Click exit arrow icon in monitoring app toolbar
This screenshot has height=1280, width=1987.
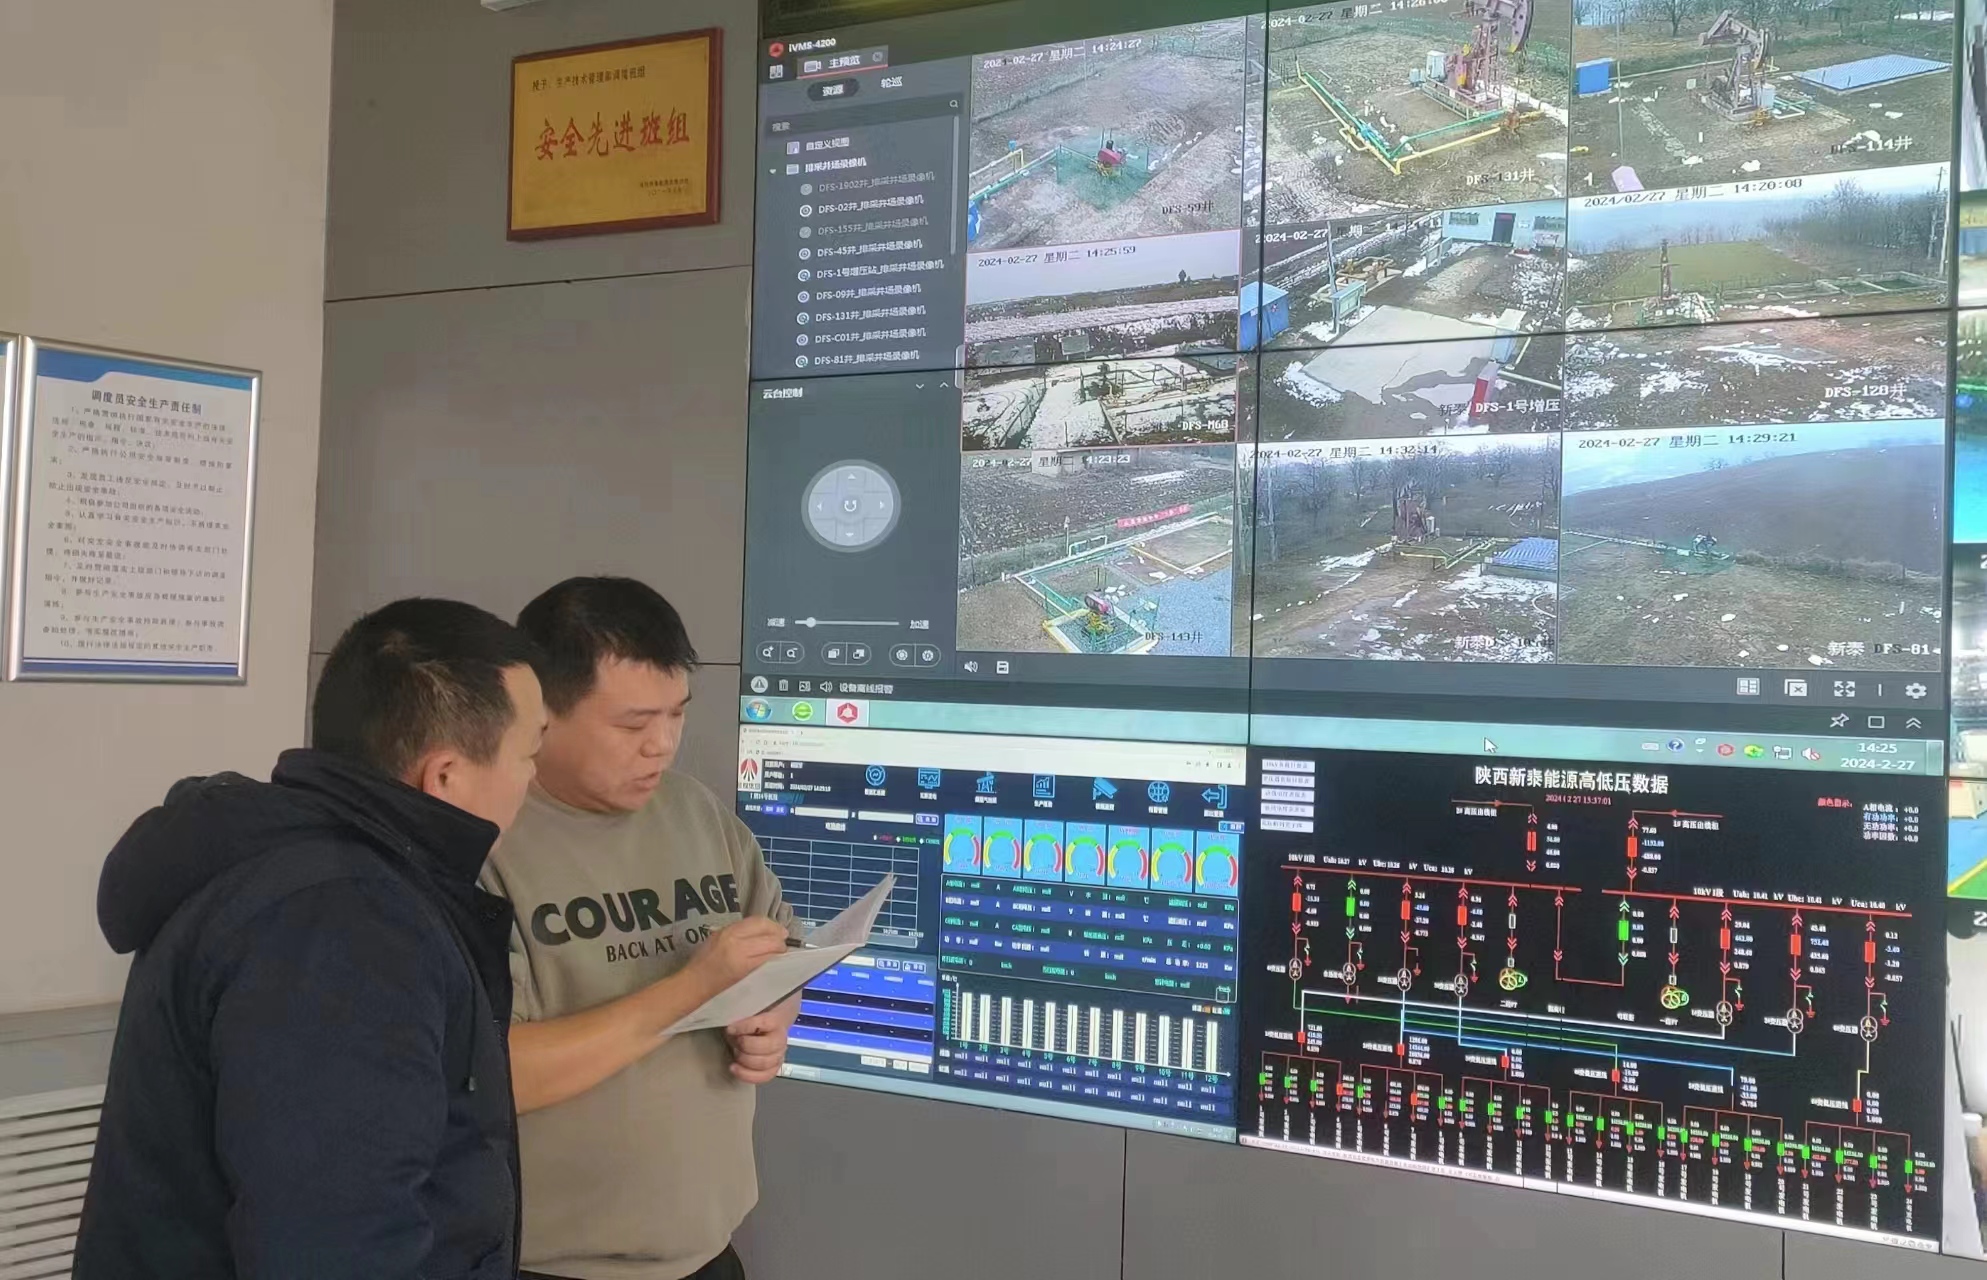(1213, 796)
